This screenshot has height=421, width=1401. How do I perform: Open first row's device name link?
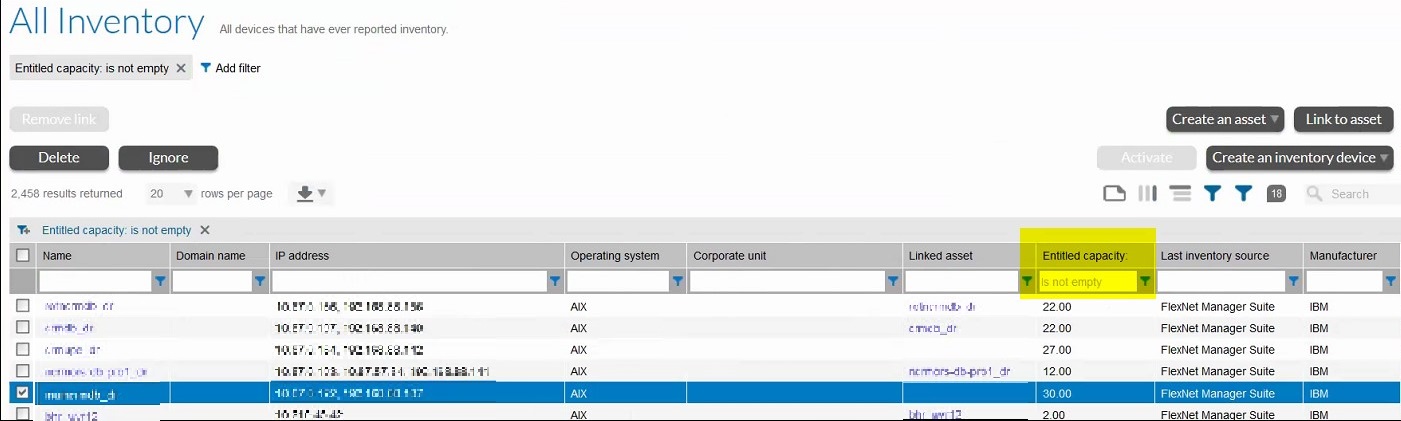coord(79,307)
